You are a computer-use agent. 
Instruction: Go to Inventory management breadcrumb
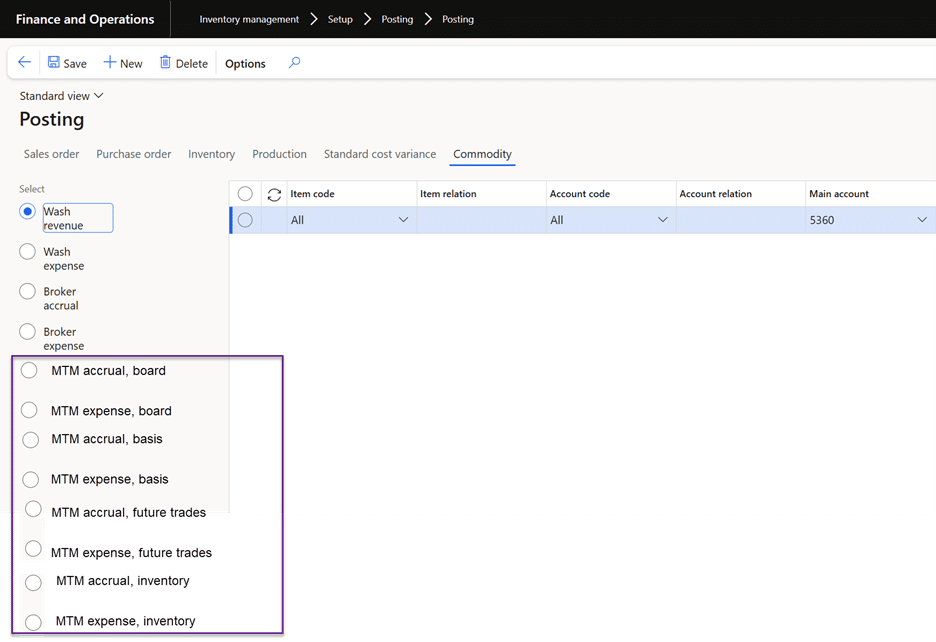pos(249,19)
